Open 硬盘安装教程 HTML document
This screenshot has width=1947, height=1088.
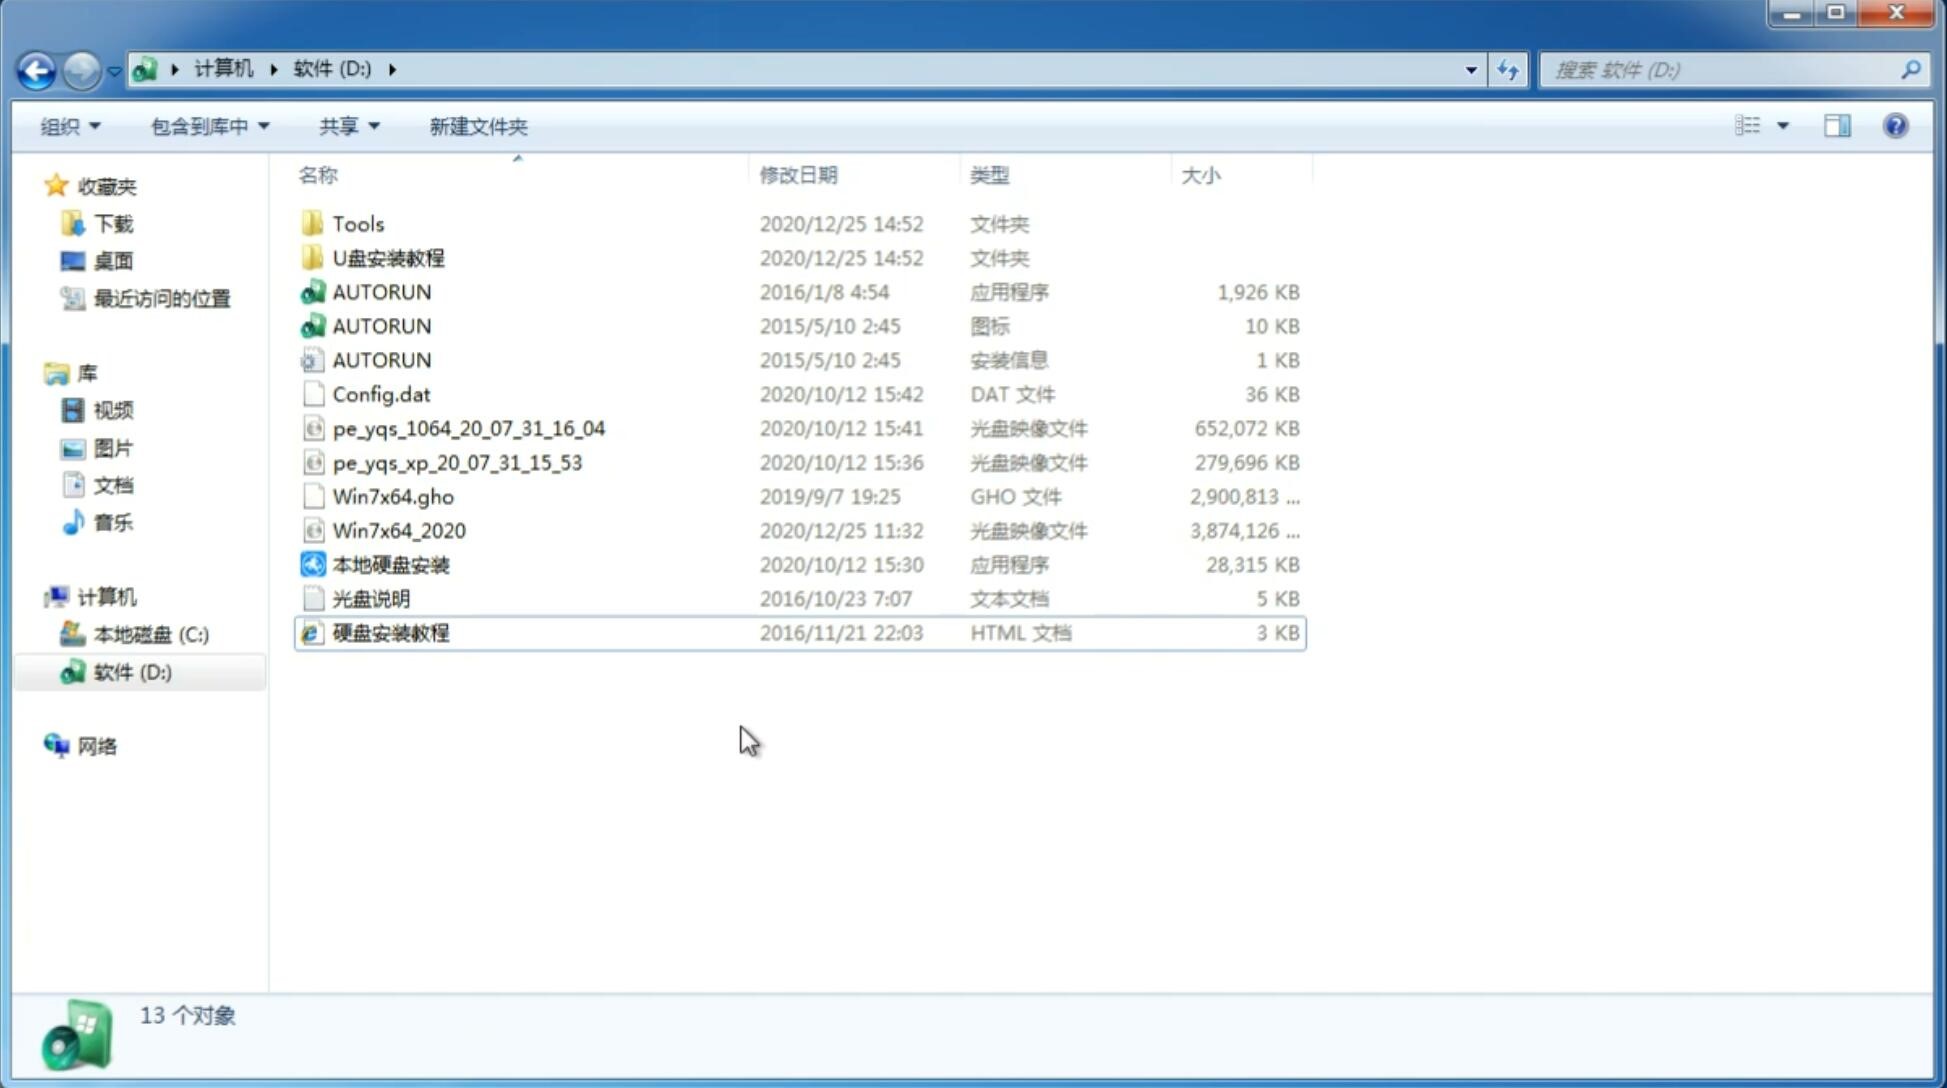click(x=390, y=632)
